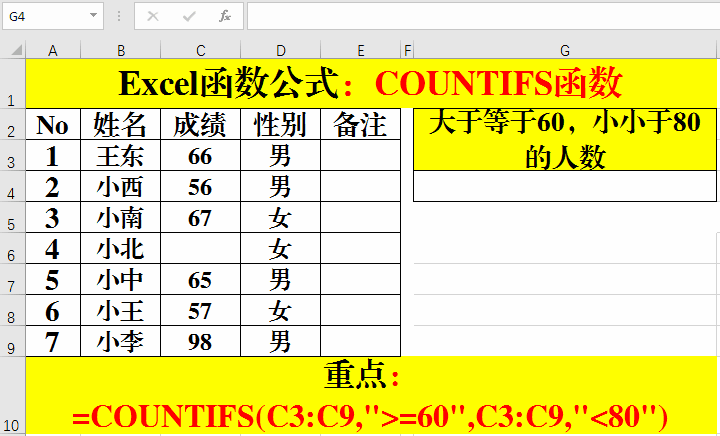This screenshot has width=720, height=436.
Task: Select column F header
Action: point(407,50)
